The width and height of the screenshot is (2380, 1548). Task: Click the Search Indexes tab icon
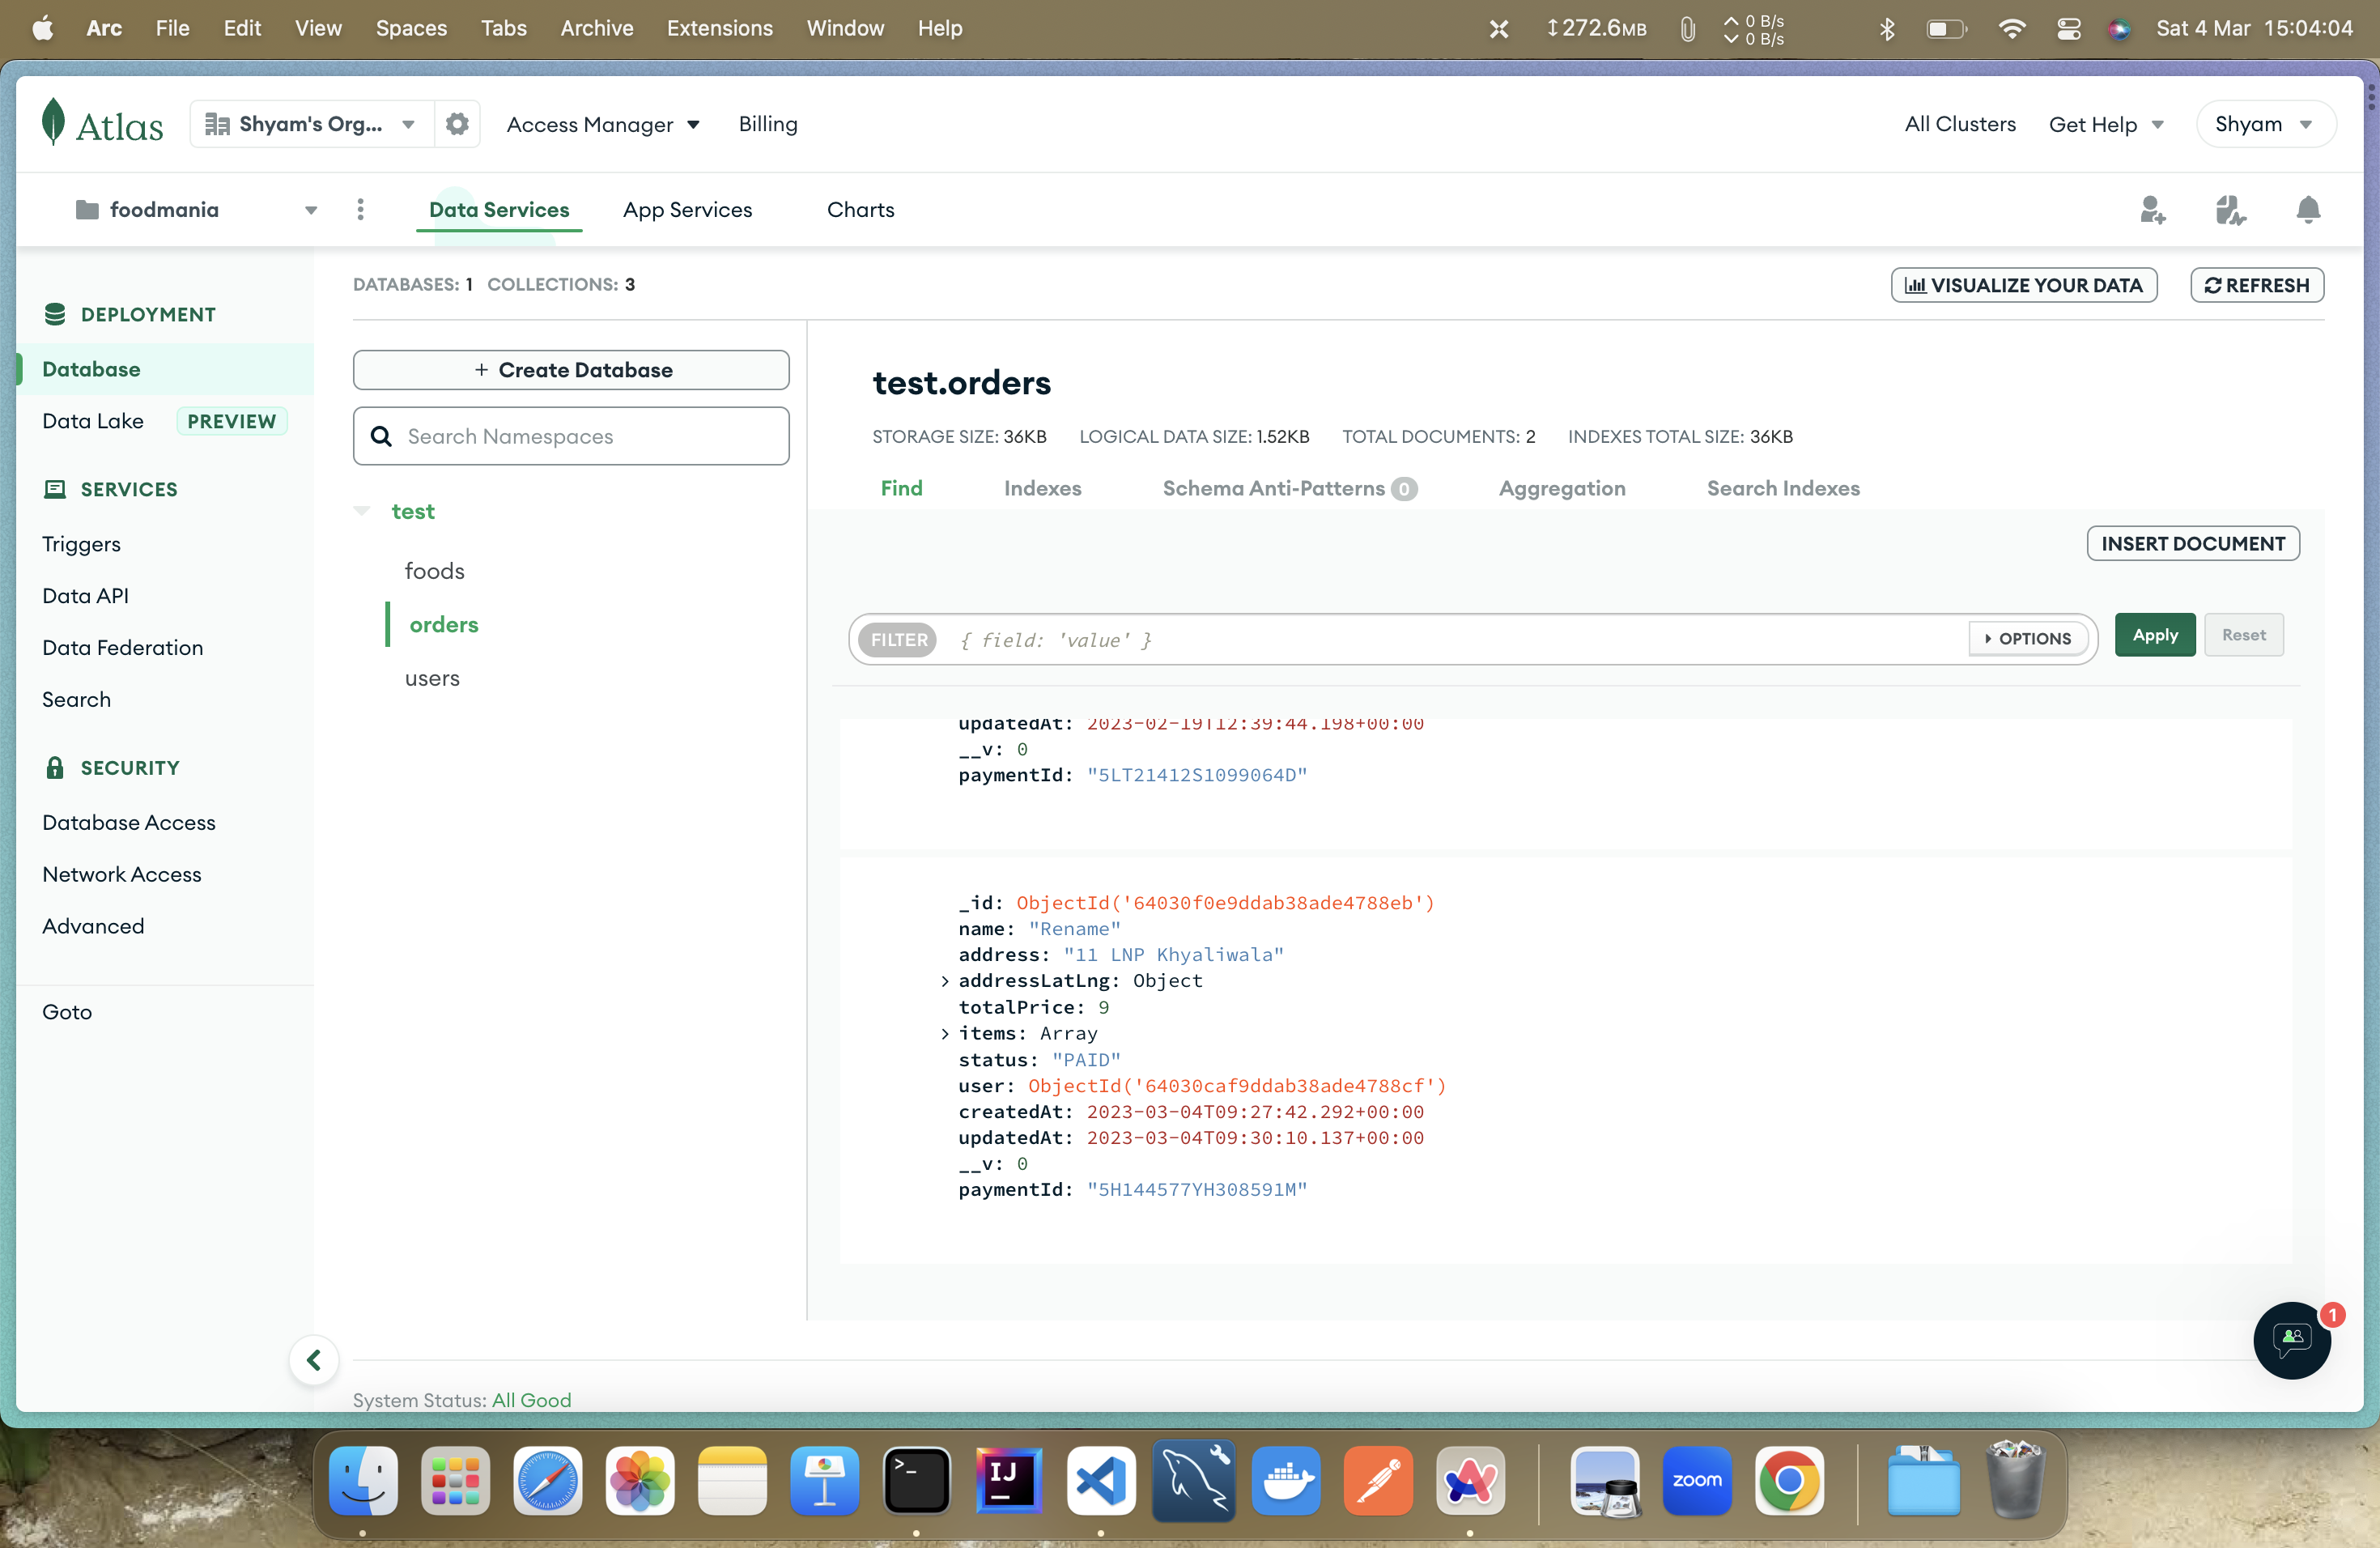tap(1783, 487)
